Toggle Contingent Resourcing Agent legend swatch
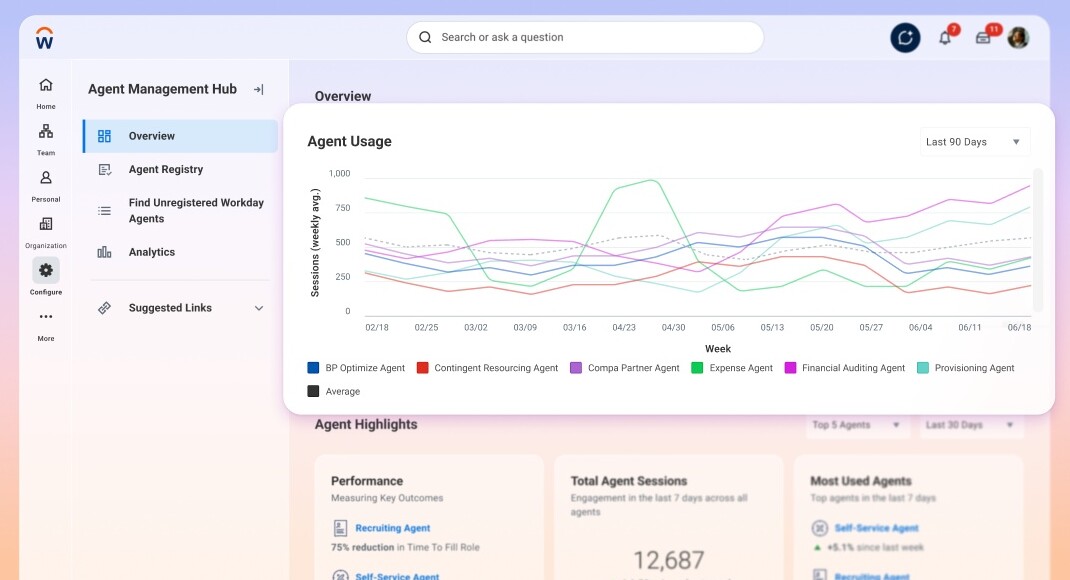The width and height of the screenshot is (1070, 580). point(422,368)
